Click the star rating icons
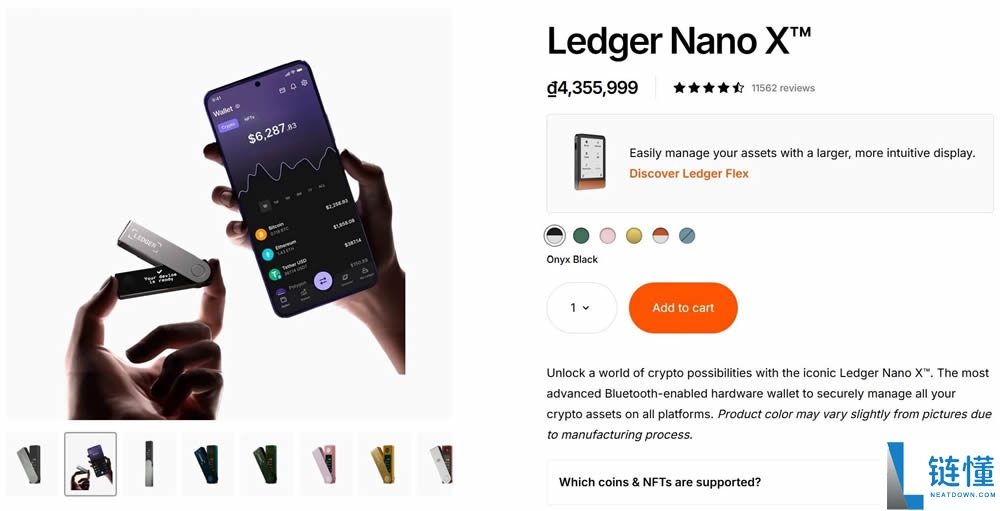 coord(709,88)
